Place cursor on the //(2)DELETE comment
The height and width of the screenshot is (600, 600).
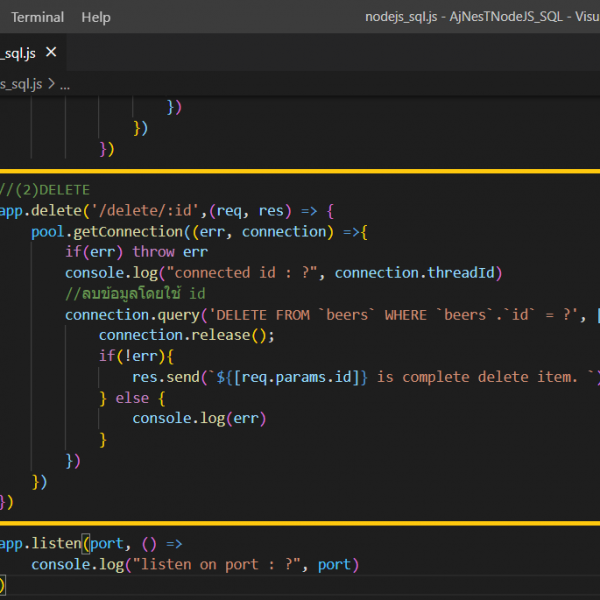tap(45, 189)
